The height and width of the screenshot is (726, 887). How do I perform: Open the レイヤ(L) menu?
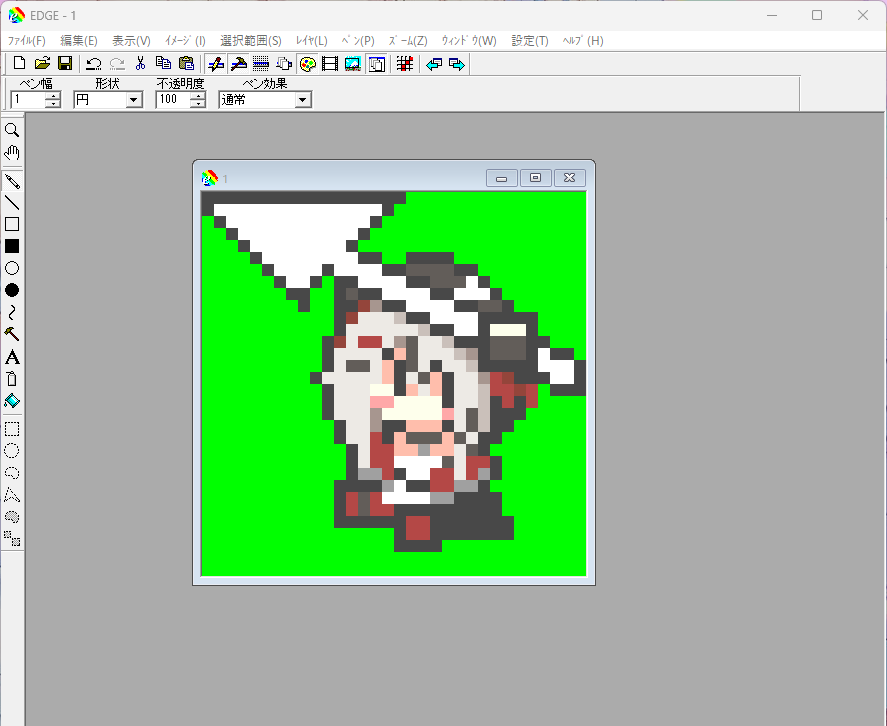click(x=312, y=41)
